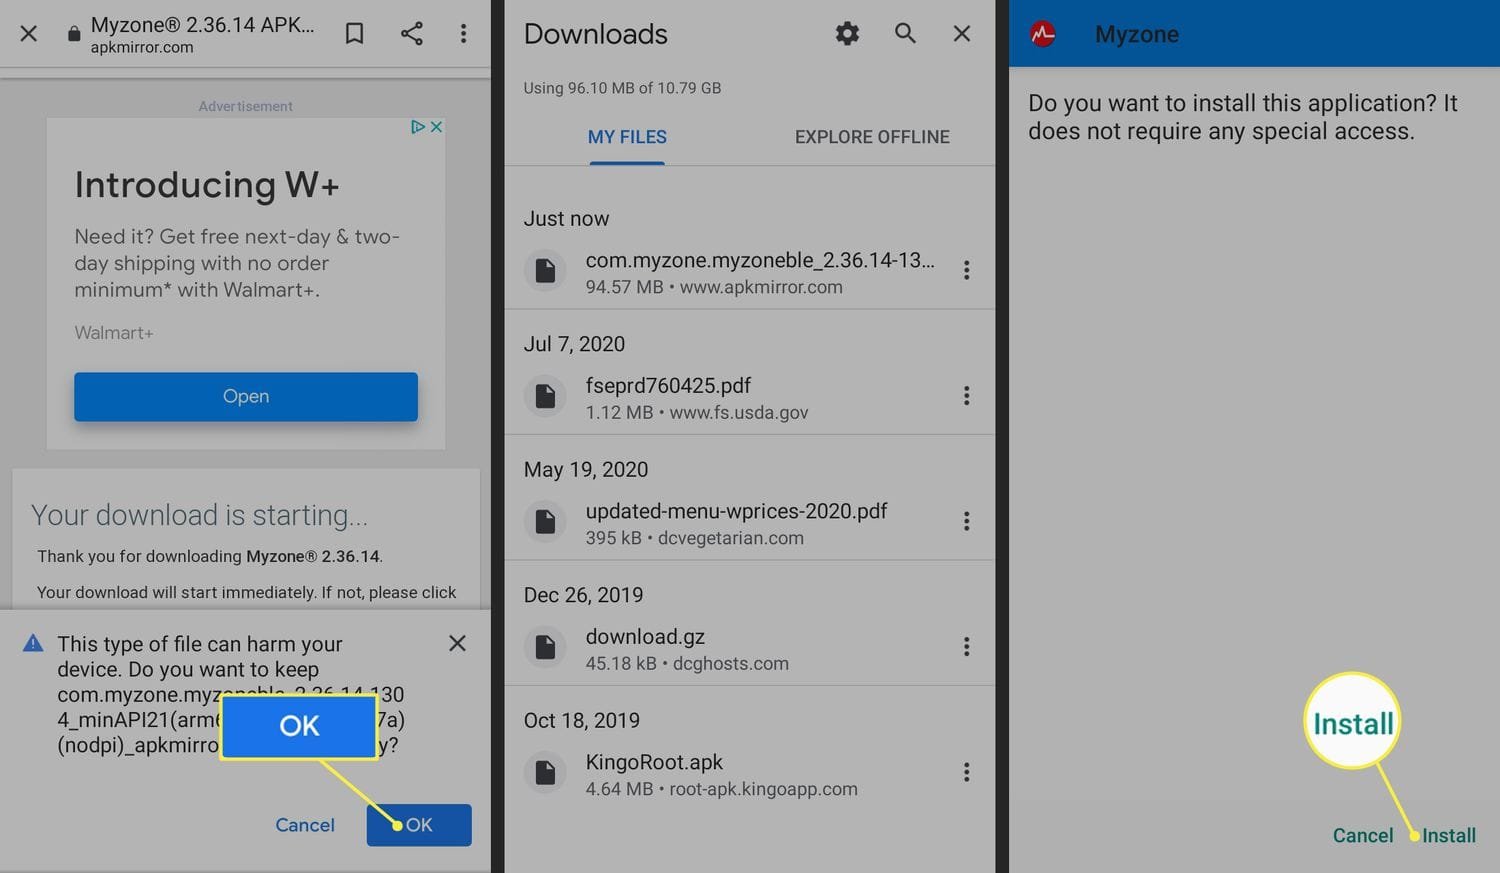Expand options for KingoRoot.apk

966,772
